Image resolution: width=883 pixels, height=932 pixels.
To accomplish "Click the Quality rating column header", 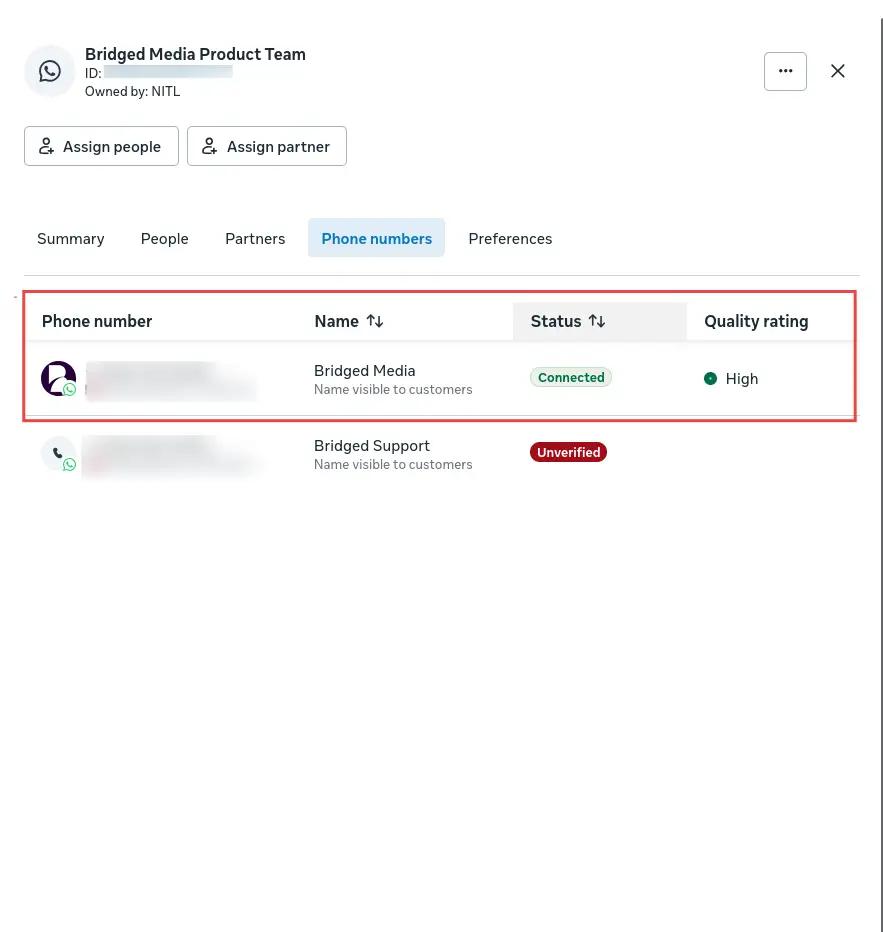I will click(756, 322).
